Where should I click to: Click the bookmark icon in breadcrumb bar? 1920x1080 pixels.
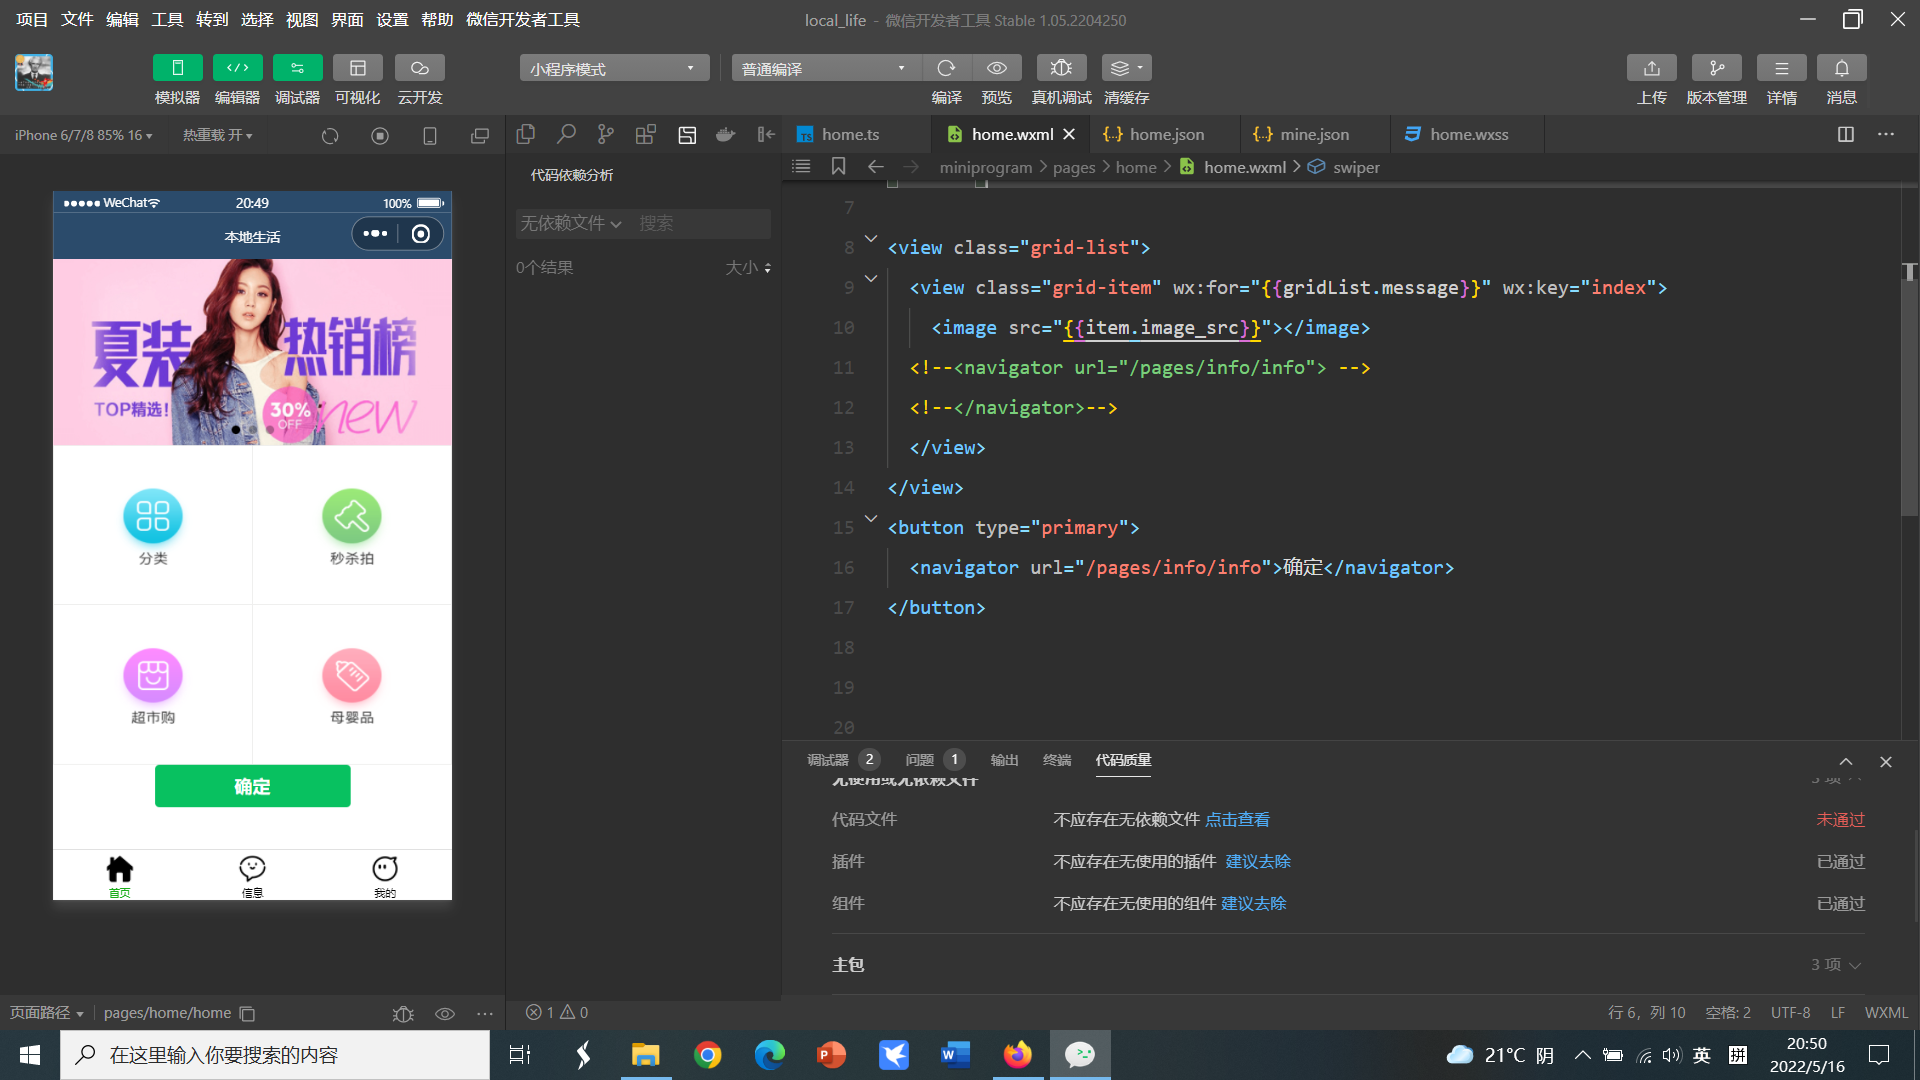click(838, 166)
